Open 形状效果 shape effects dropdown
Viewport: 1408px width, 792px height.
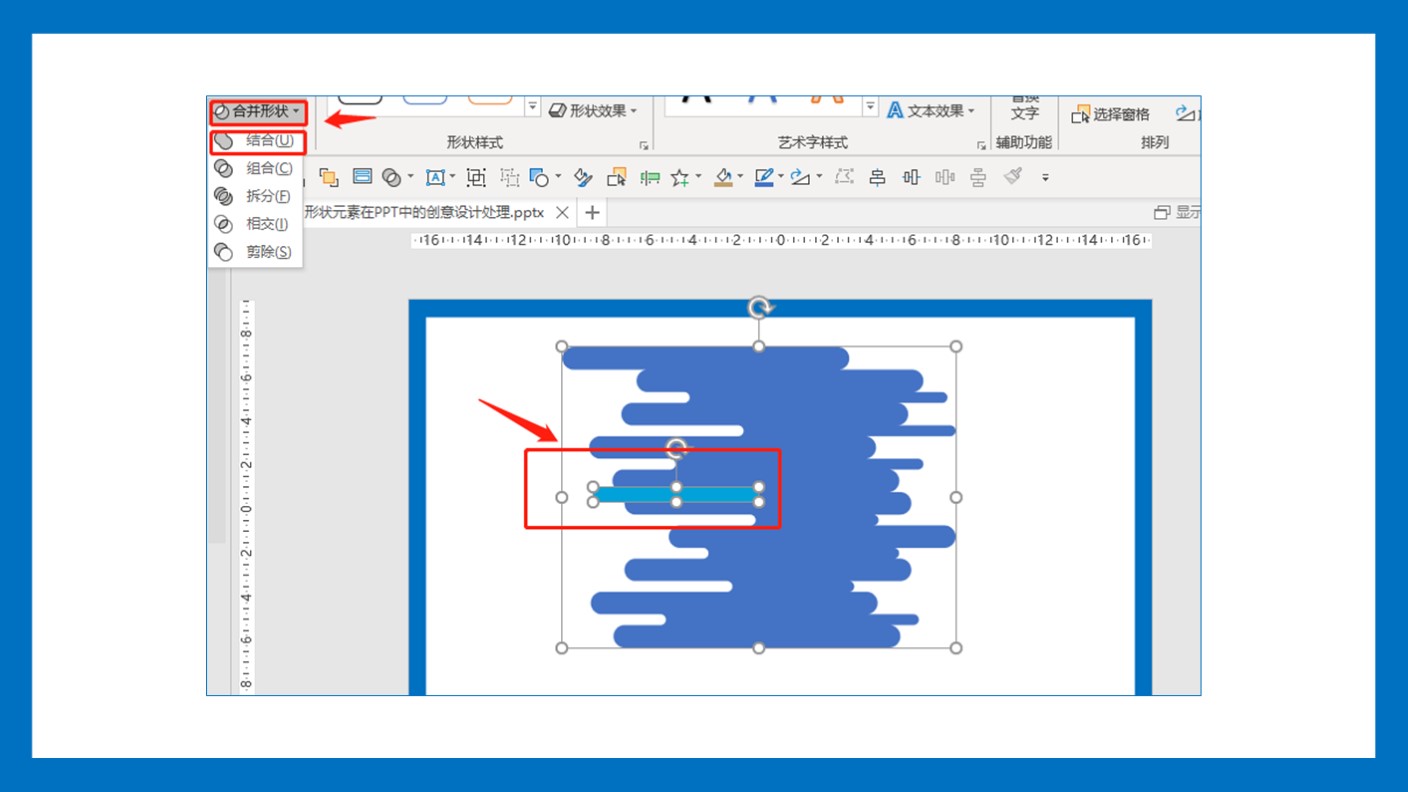(593, 111)
